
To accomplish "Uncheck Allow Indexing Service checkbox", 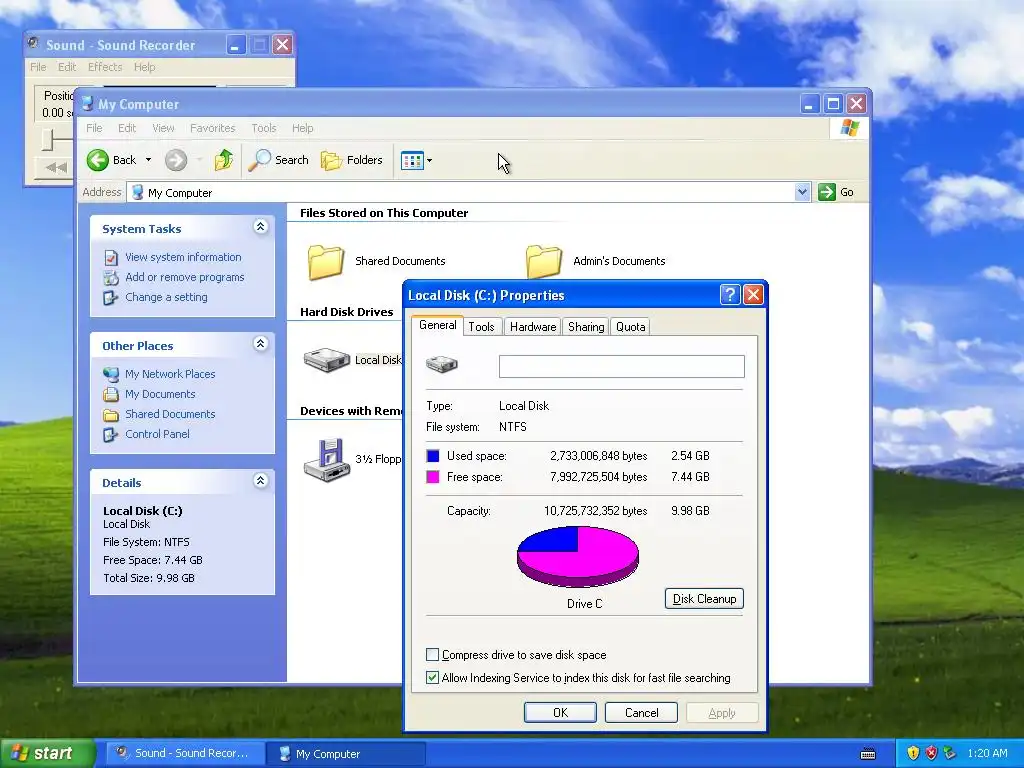I will [432, 677].
